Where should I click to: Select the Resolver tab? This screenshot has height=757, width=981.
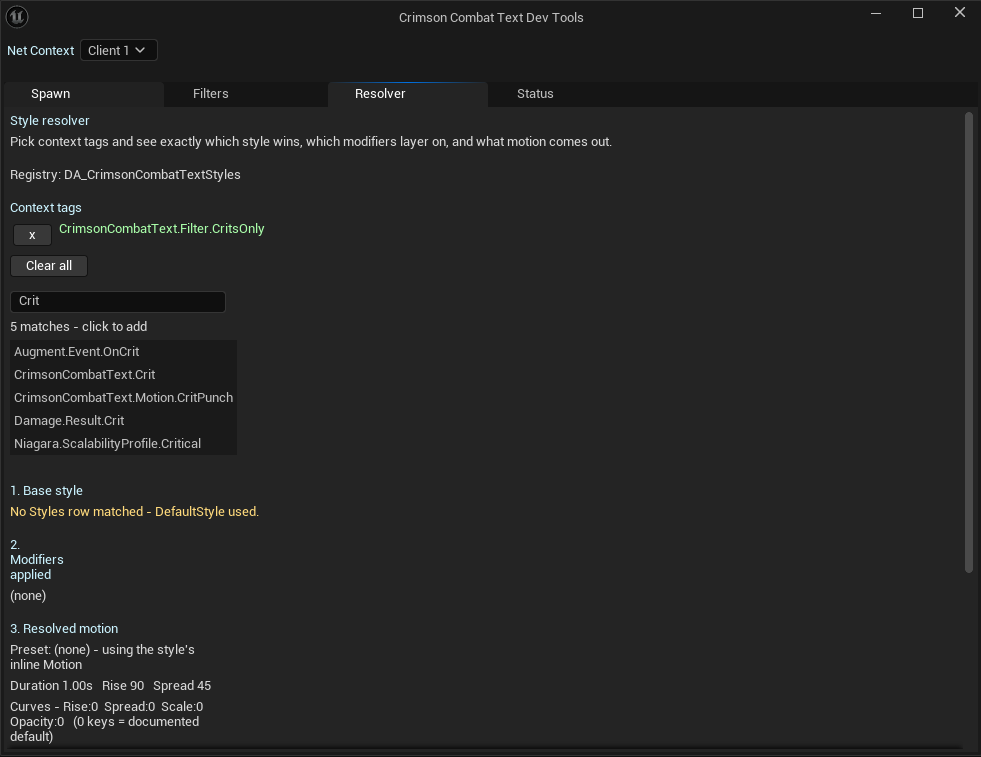[x=408, y=94]
